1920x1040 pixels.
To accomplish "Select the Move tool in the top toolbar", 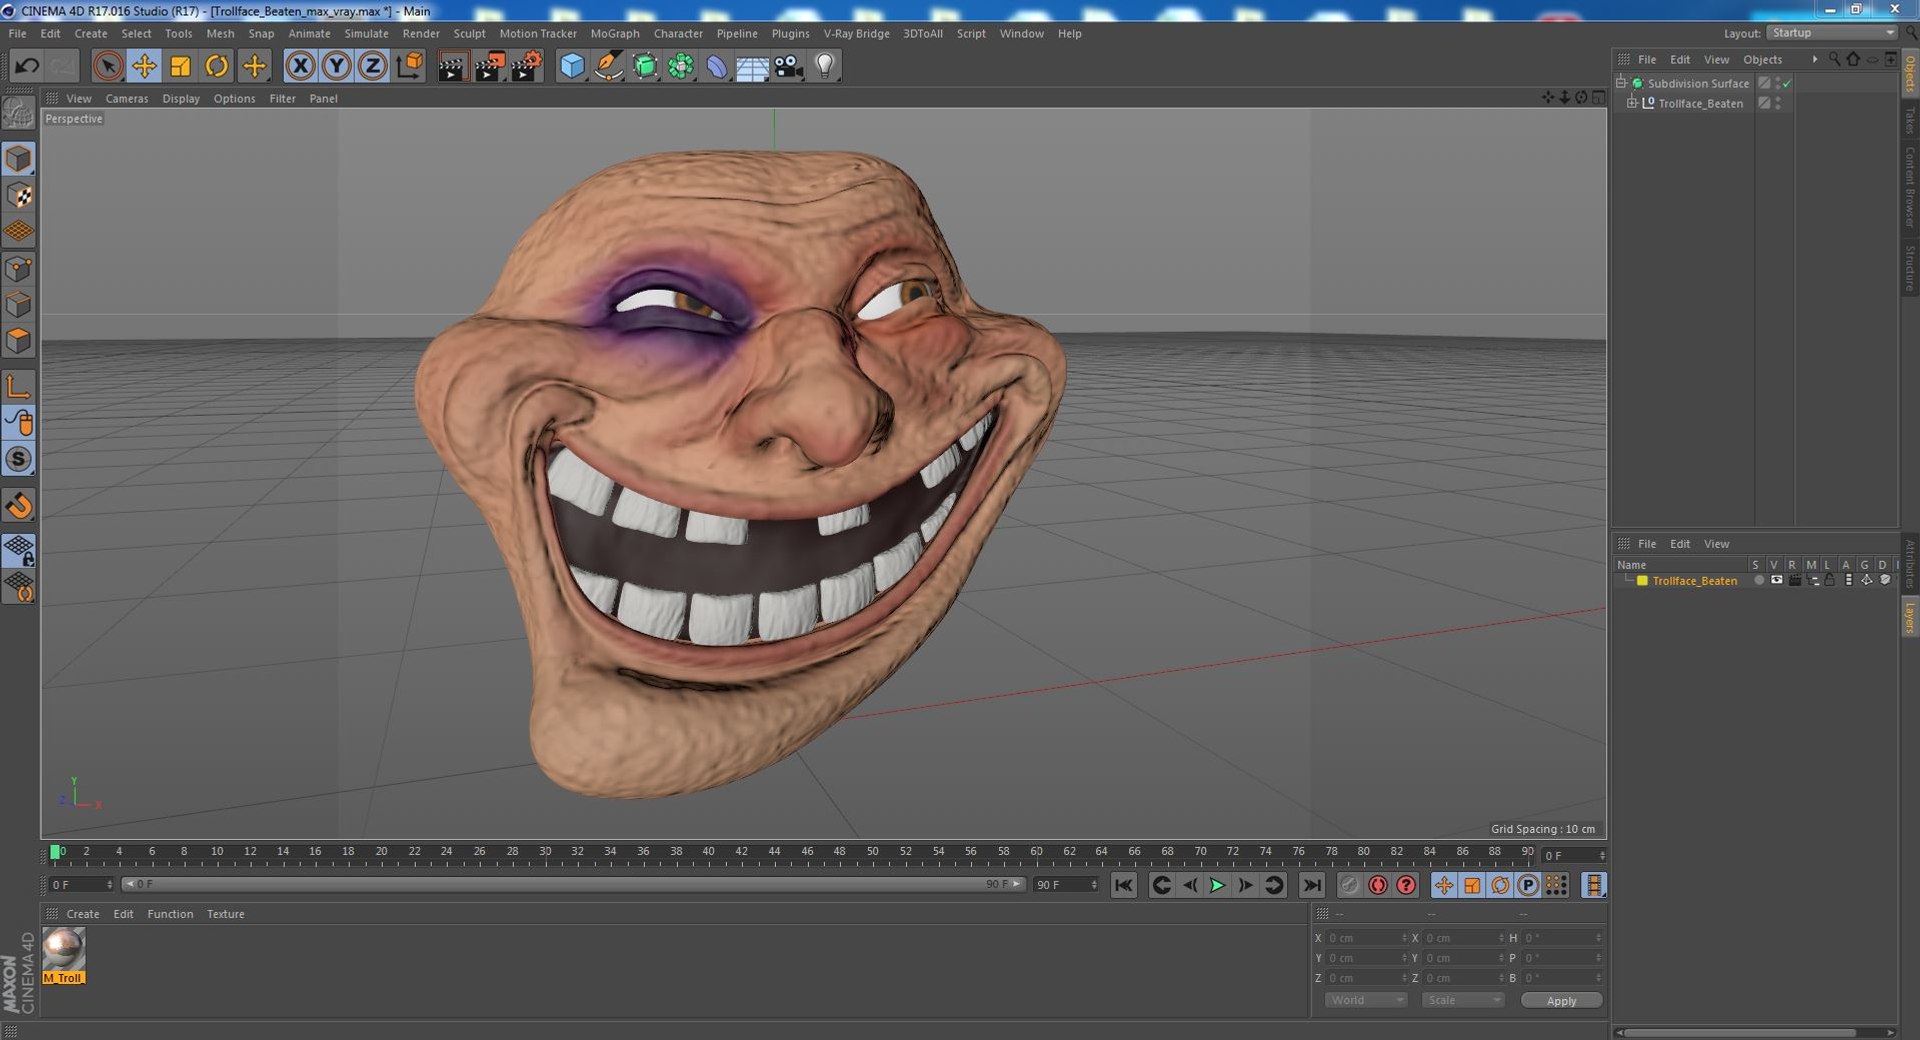I will [144, 67].
